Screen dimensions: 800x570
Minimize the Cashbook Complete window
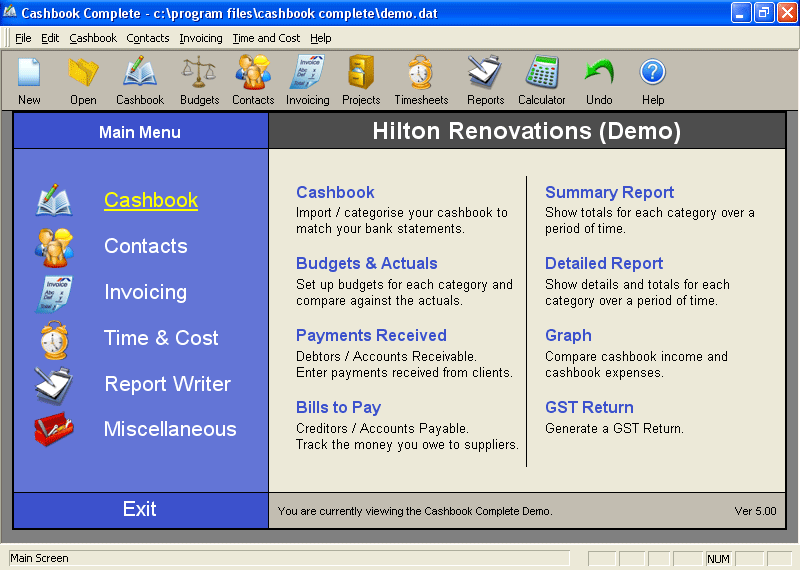(x=740, y=13)
